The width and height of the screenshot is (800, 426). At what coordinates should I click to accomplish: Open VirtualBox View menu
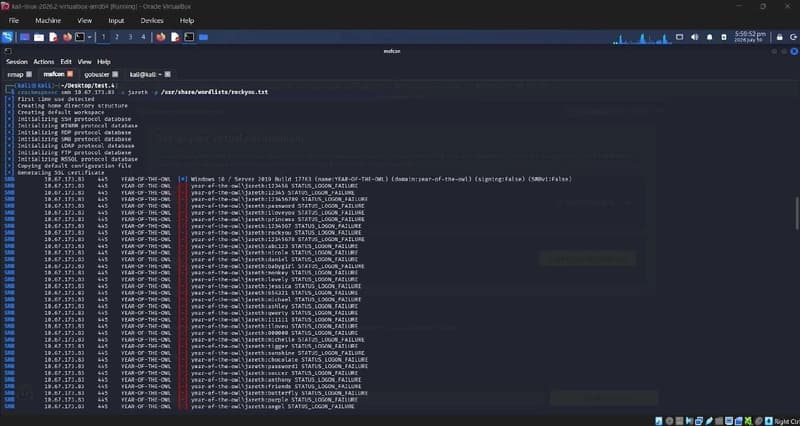pos(85,21)
